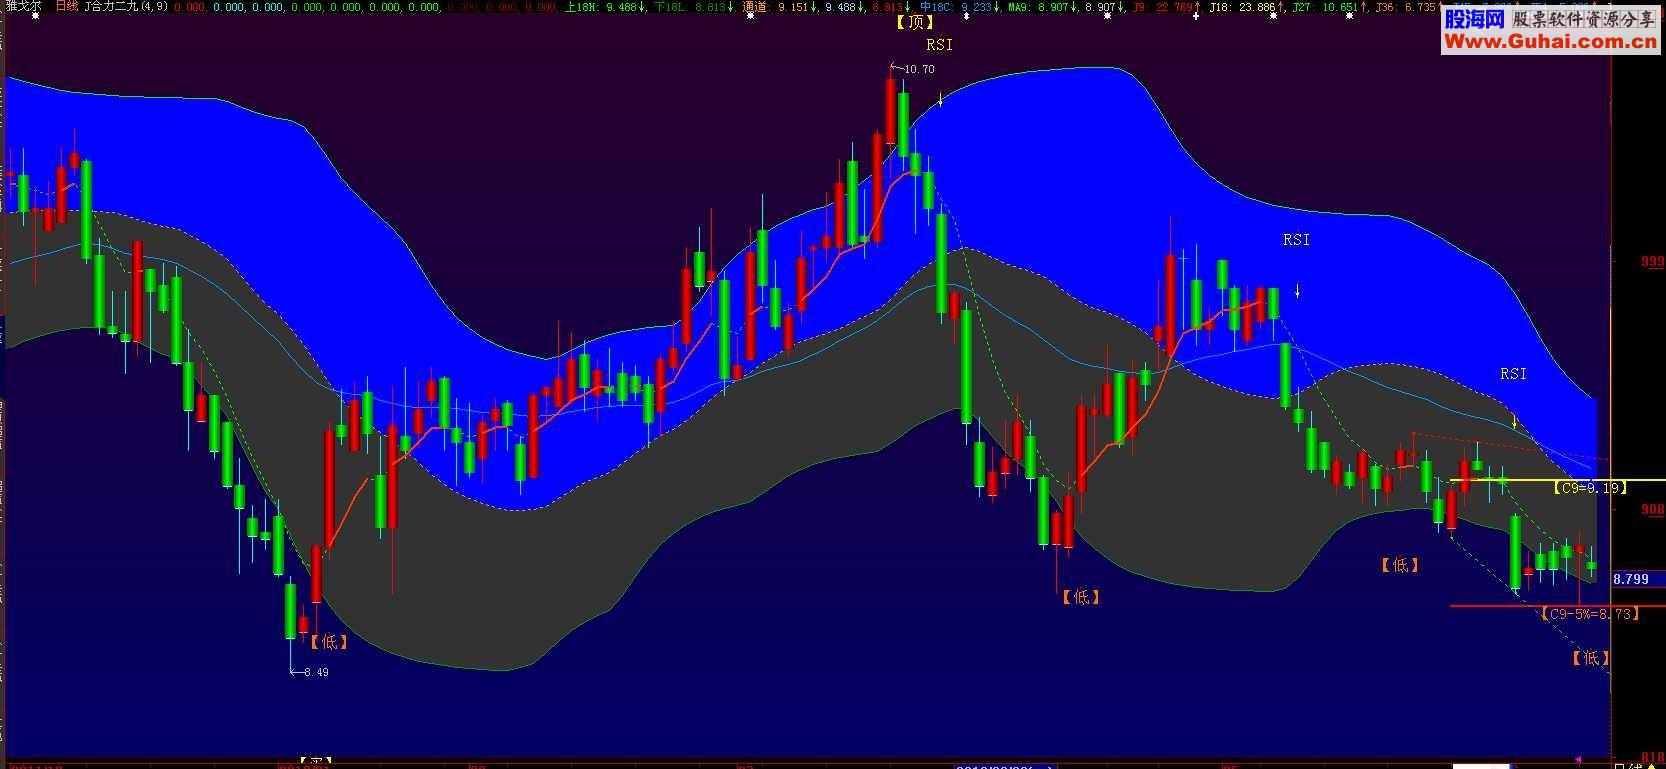Click the 上18H: 9.488 value

click(x=603, y=7)
